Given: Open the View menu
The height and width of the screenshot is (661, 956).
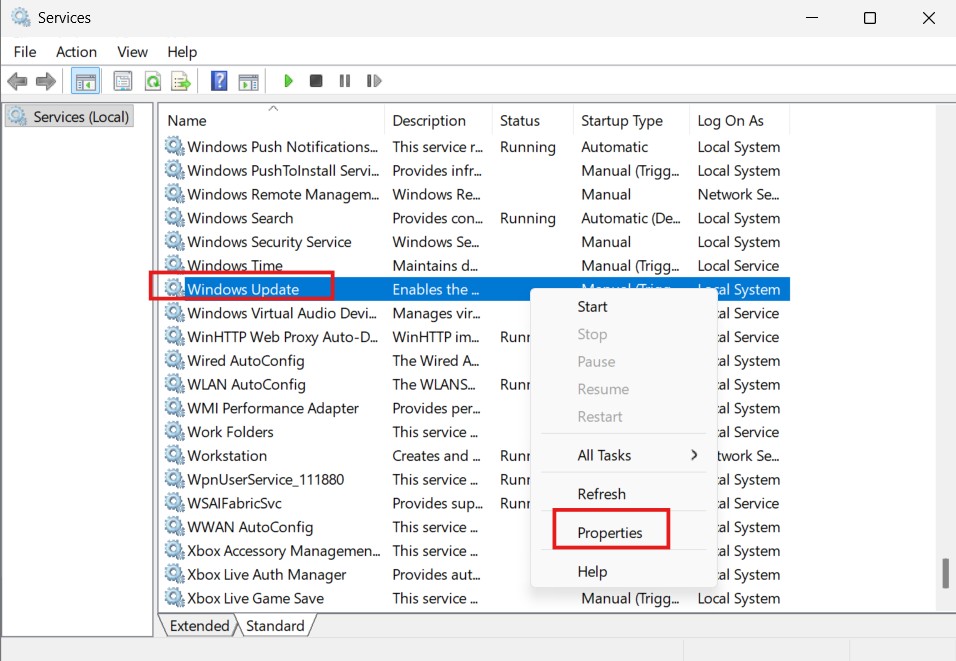Looking at the screenshot, I should tap(132, 52).
